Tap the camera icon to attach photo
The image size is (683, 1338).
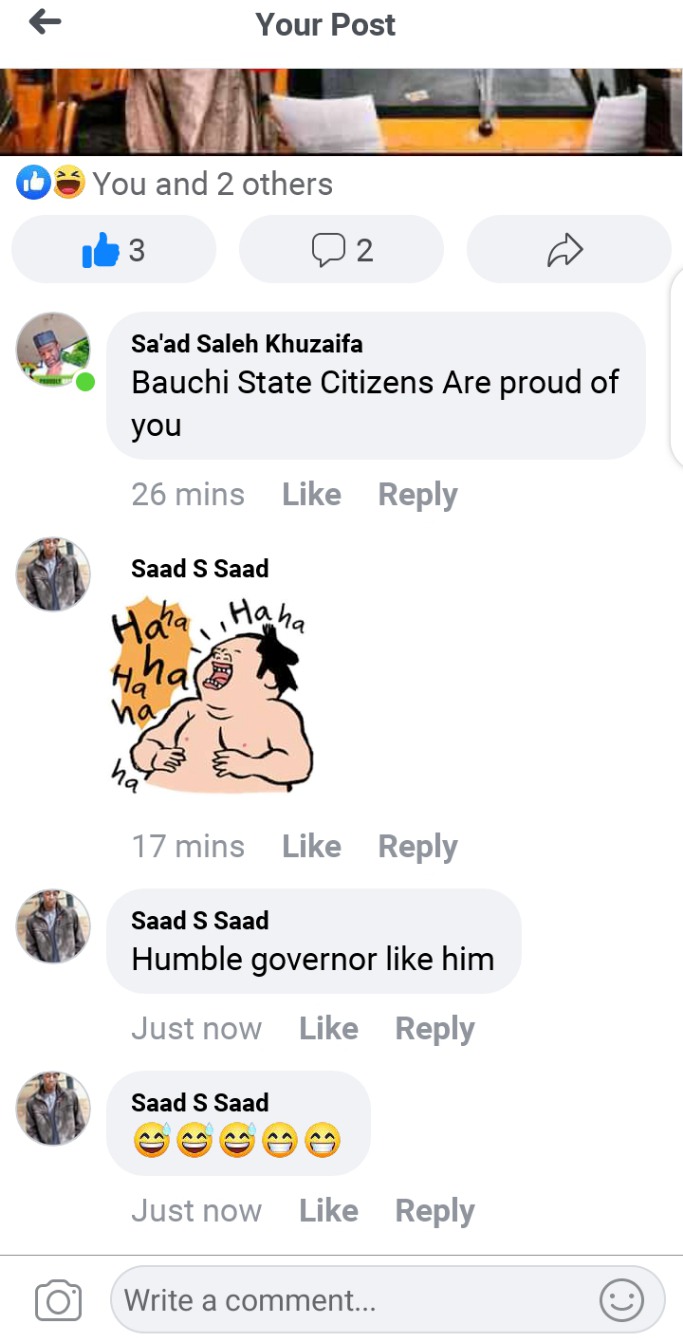tap(58, 1301)
